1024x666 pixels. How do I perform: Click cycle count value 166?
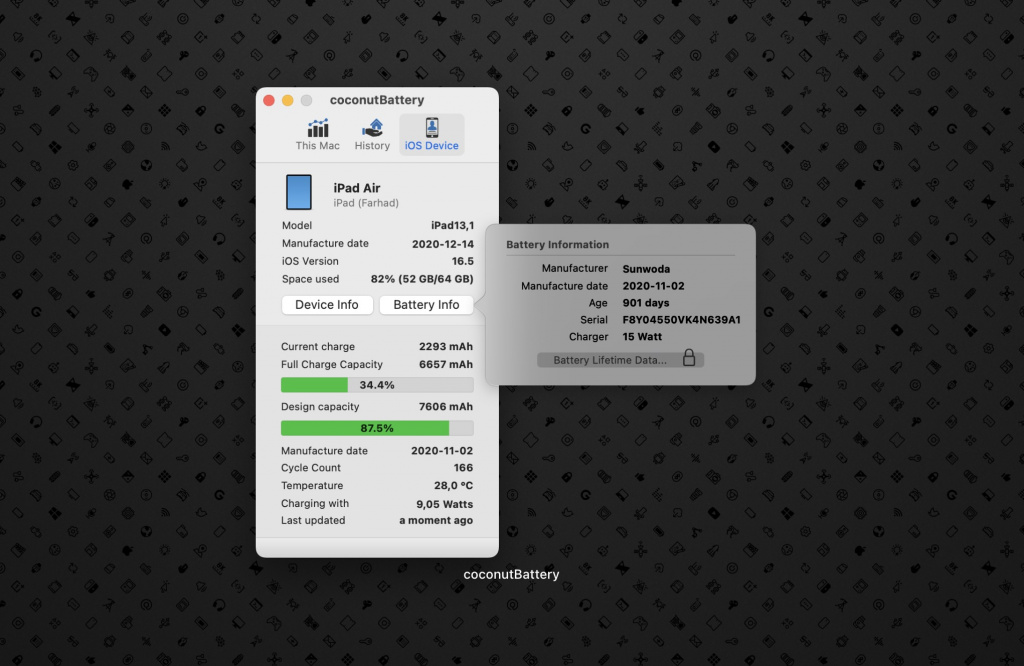[463, 468]
